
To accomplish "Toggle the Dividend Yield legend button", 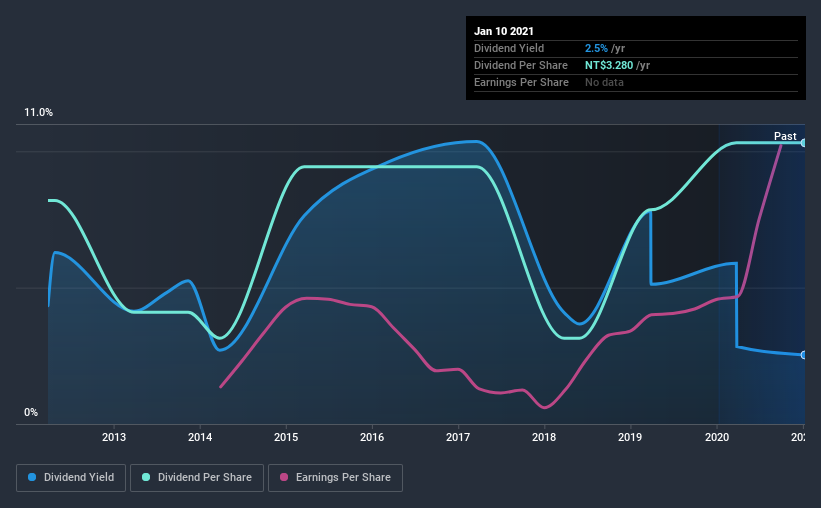I will tap(71, 478).
